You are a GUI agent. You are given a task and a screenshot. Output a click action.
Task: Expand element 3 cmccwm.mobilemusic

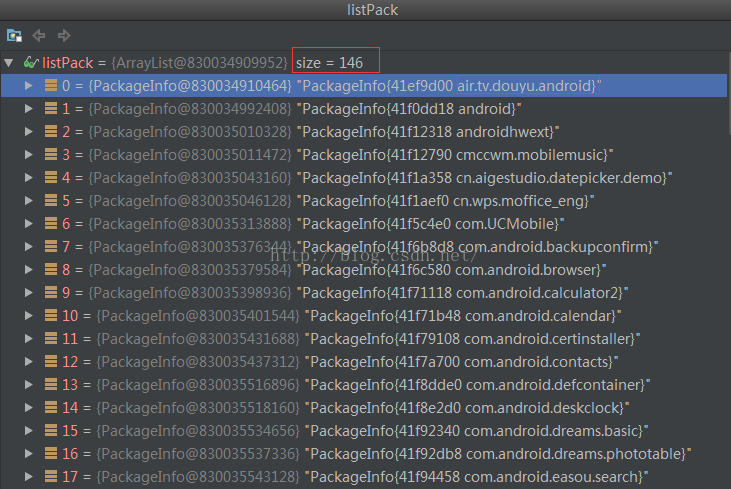pos(28,154)
